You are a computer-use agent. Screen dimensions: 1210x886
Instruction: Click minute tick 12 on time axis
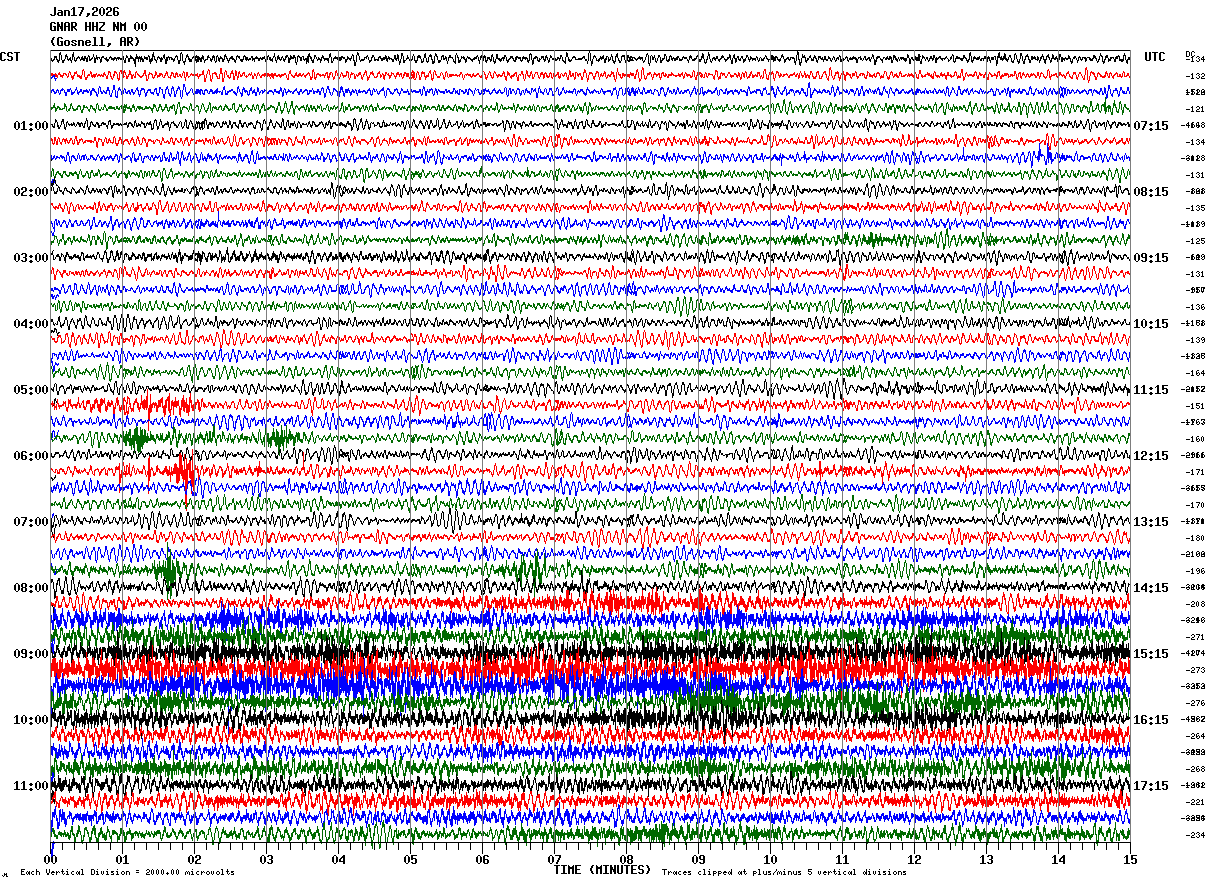coord(915,859)
